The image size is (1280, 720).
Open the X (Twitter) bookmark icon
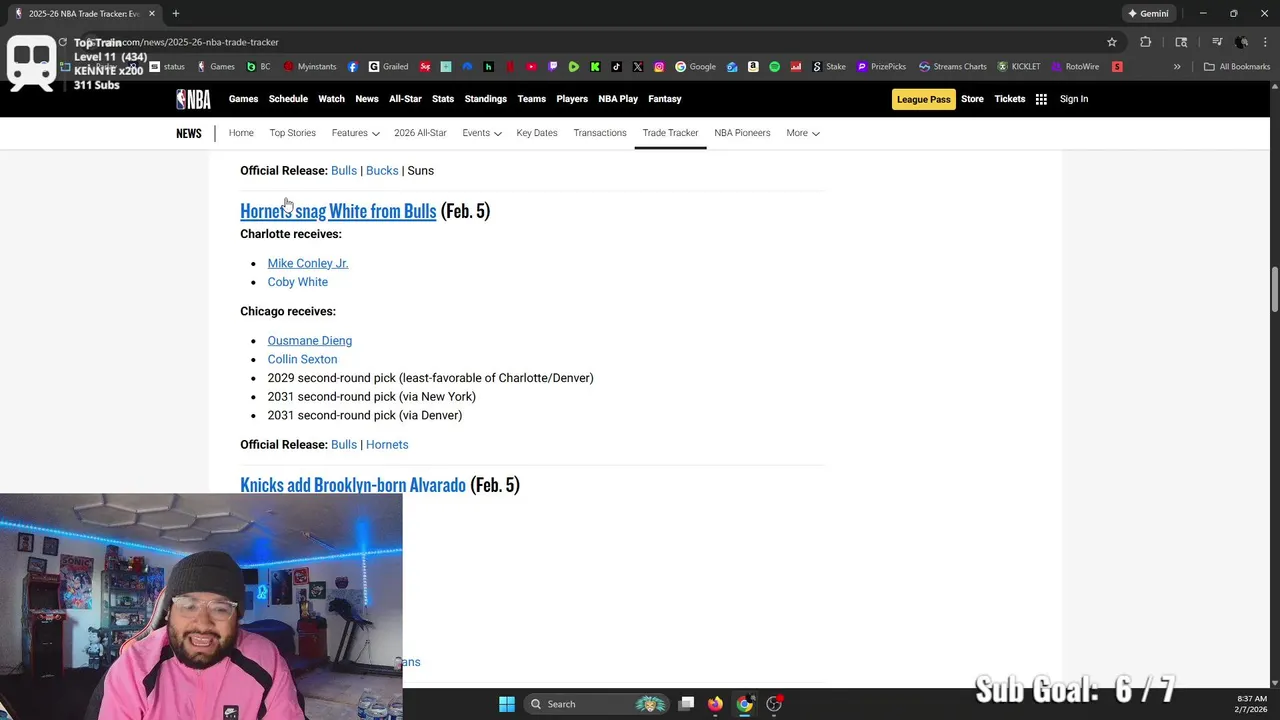(638, 67)
